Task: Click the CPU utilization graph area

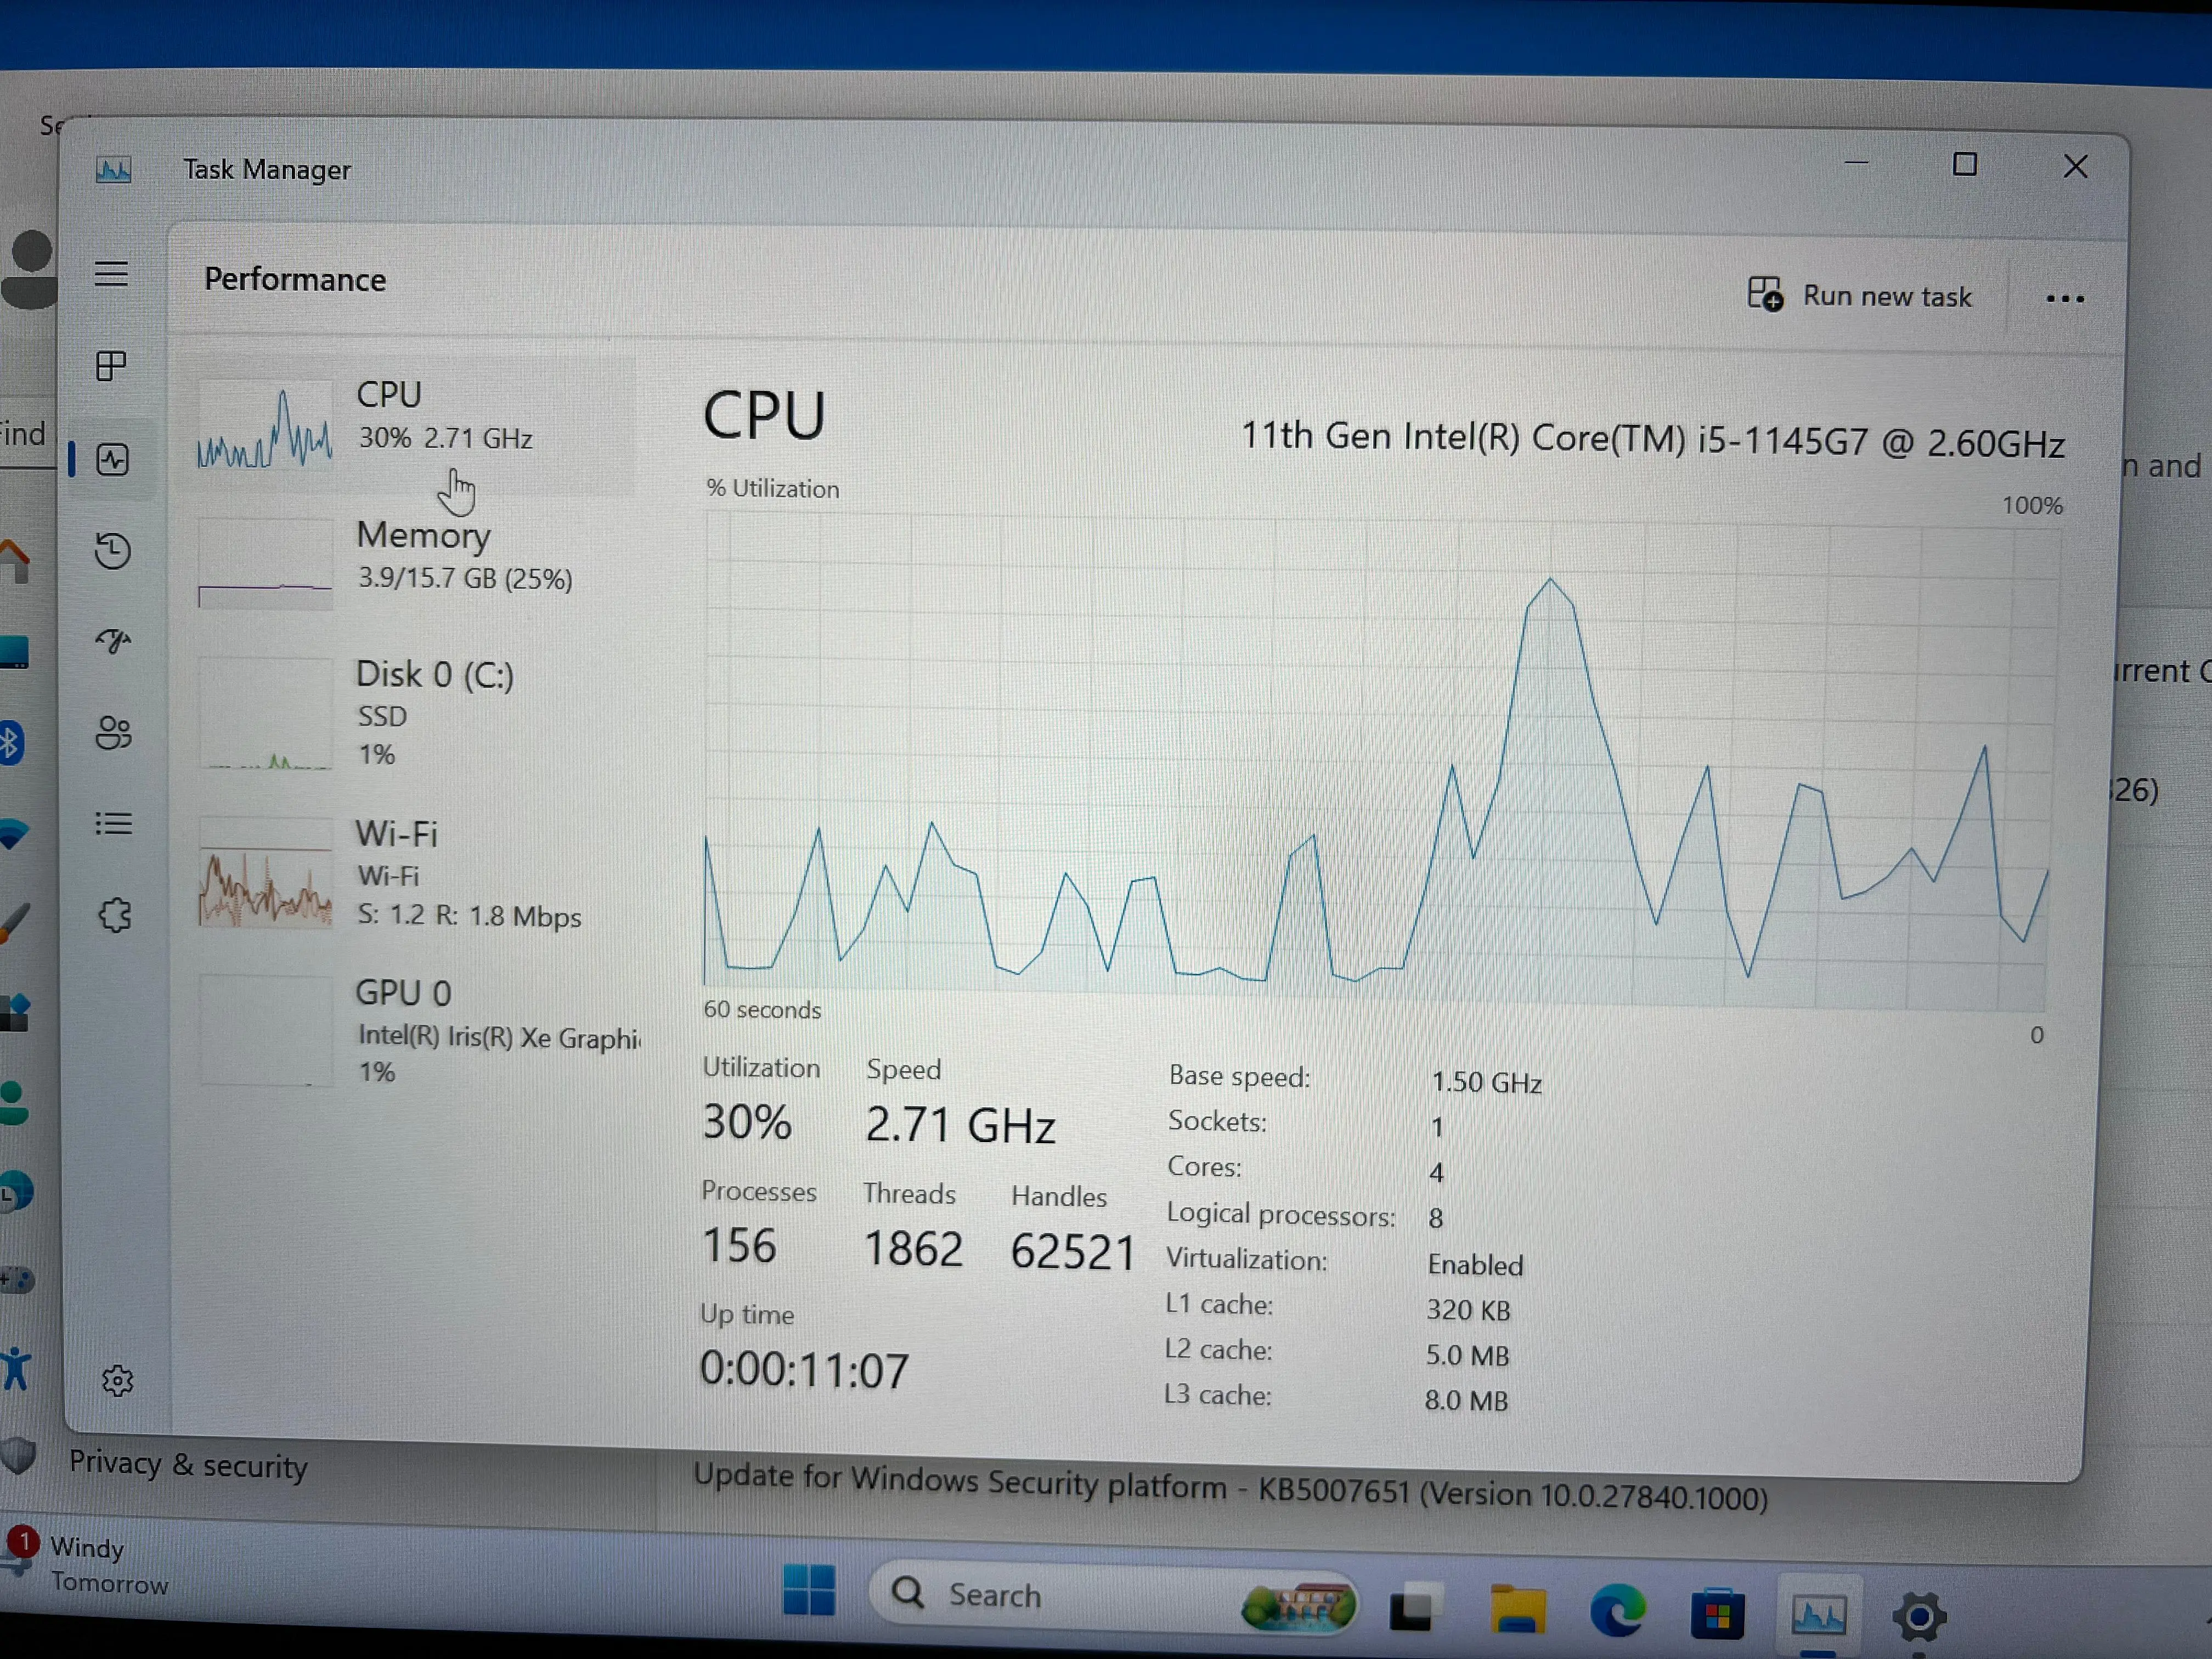Action: [x=1380, y=760]
